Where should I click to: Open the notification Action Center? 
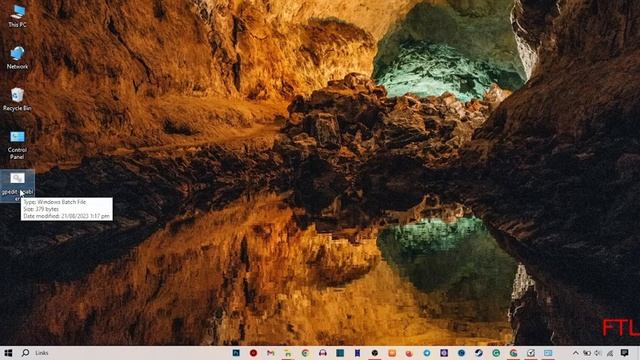pos(624,353)
